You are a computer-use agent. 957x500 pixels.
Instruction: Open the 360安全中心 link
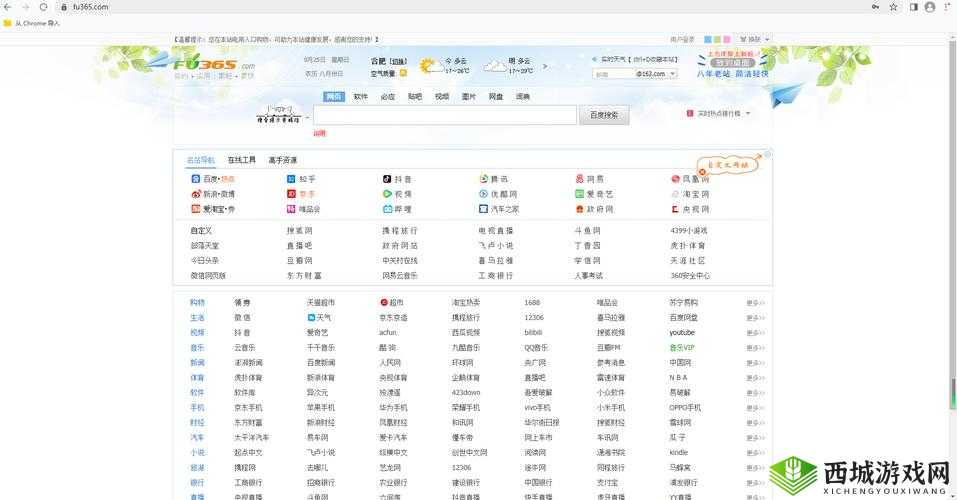(690, 276)
